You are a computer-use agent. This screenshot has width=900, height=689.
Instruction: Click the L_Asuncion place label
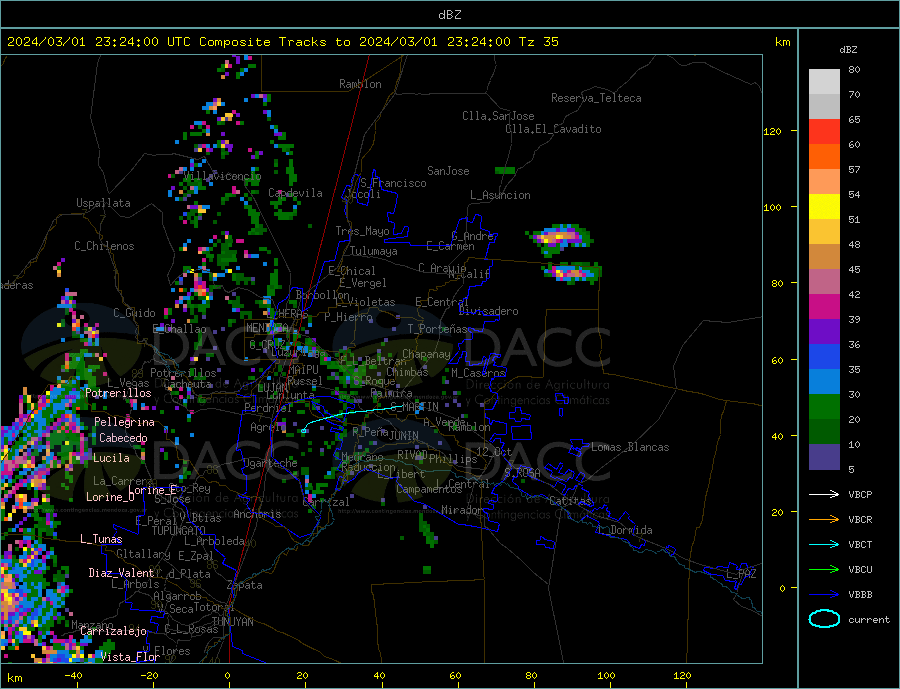tap(500, 195)
